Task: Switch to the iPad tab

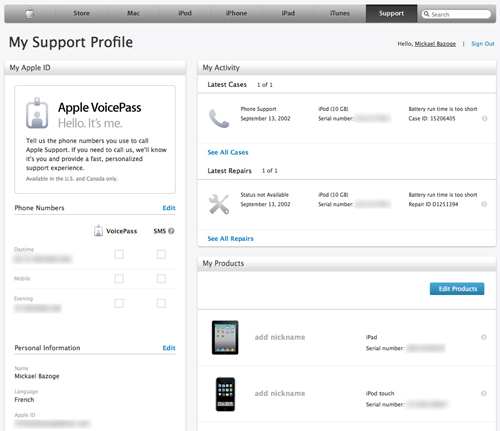Action: coord(288,13)
